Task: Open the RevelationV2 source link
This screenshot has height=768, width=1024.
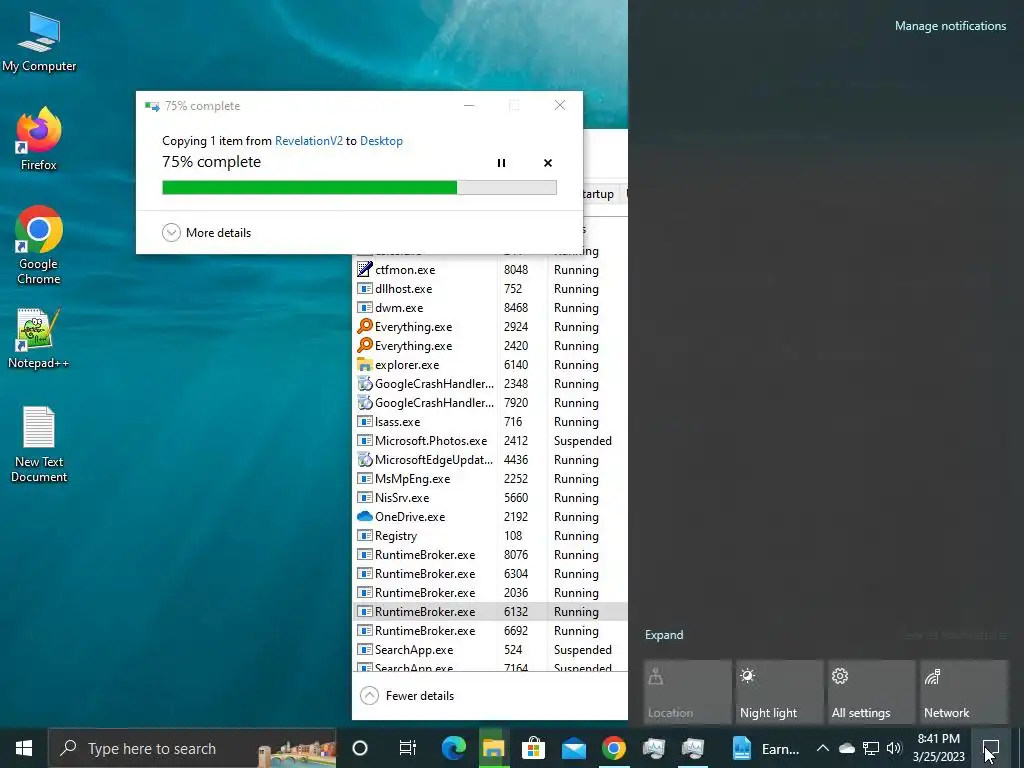Action: pyautogui.click(x=308, y=140)
